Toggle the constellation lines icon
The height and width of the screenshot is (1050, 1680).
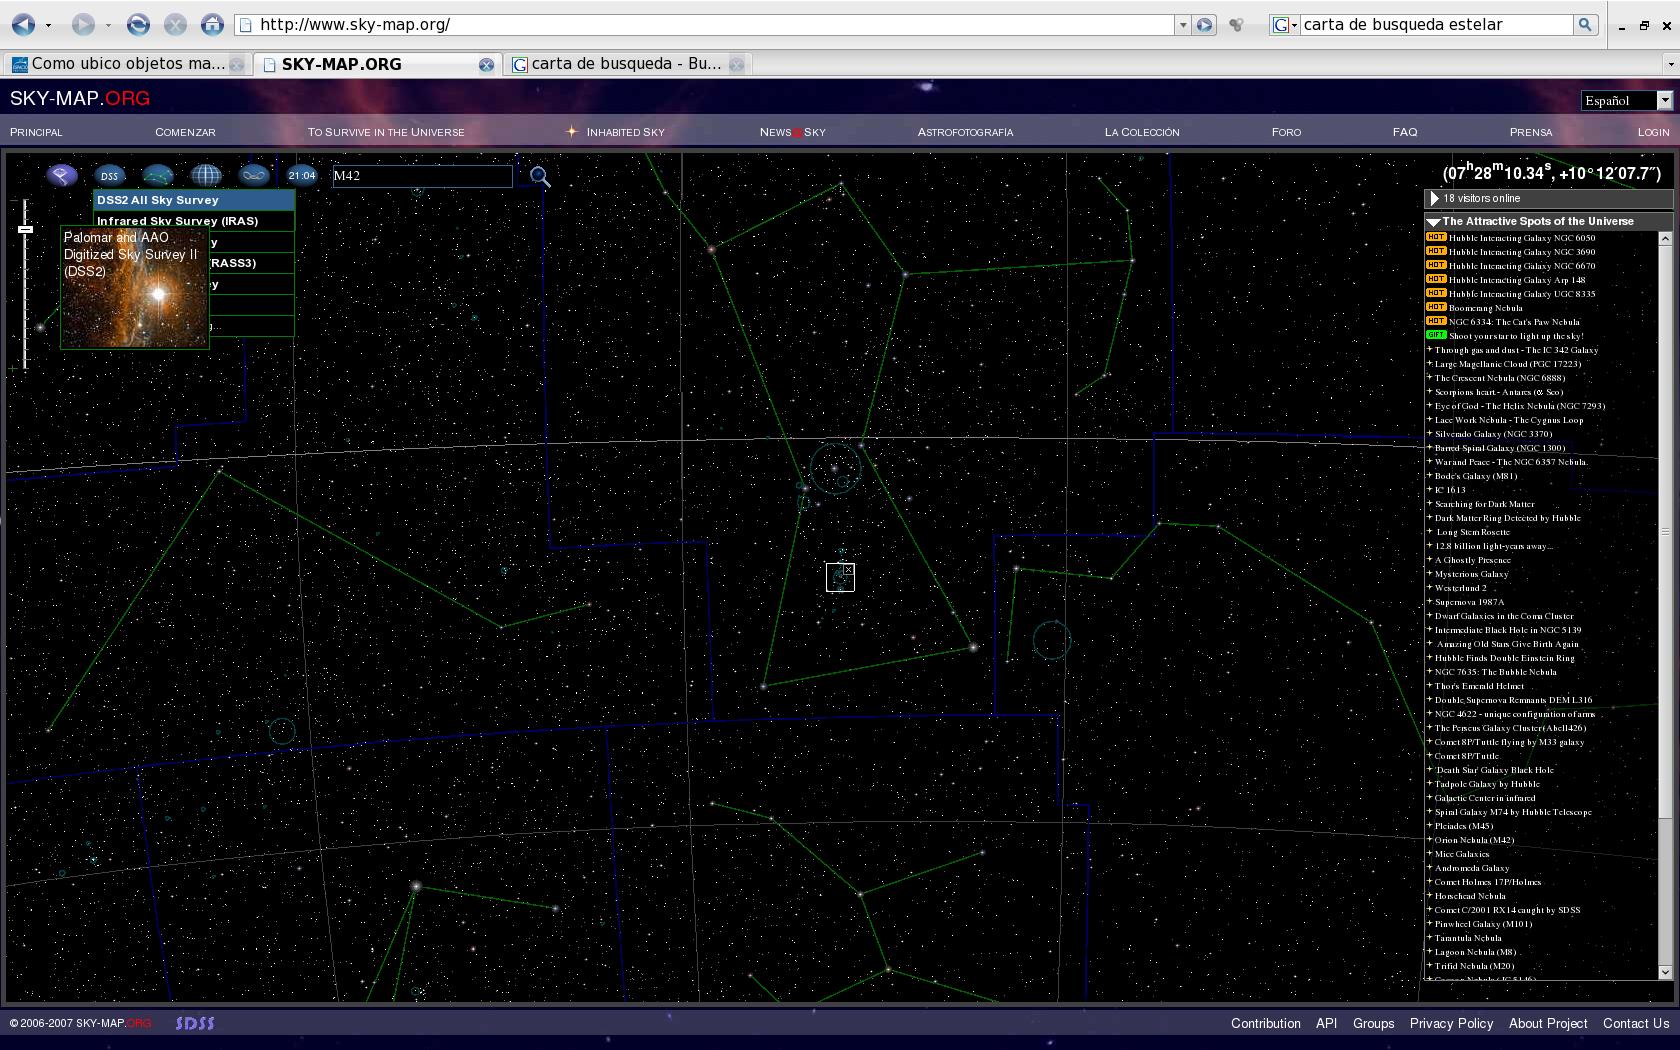157,175
